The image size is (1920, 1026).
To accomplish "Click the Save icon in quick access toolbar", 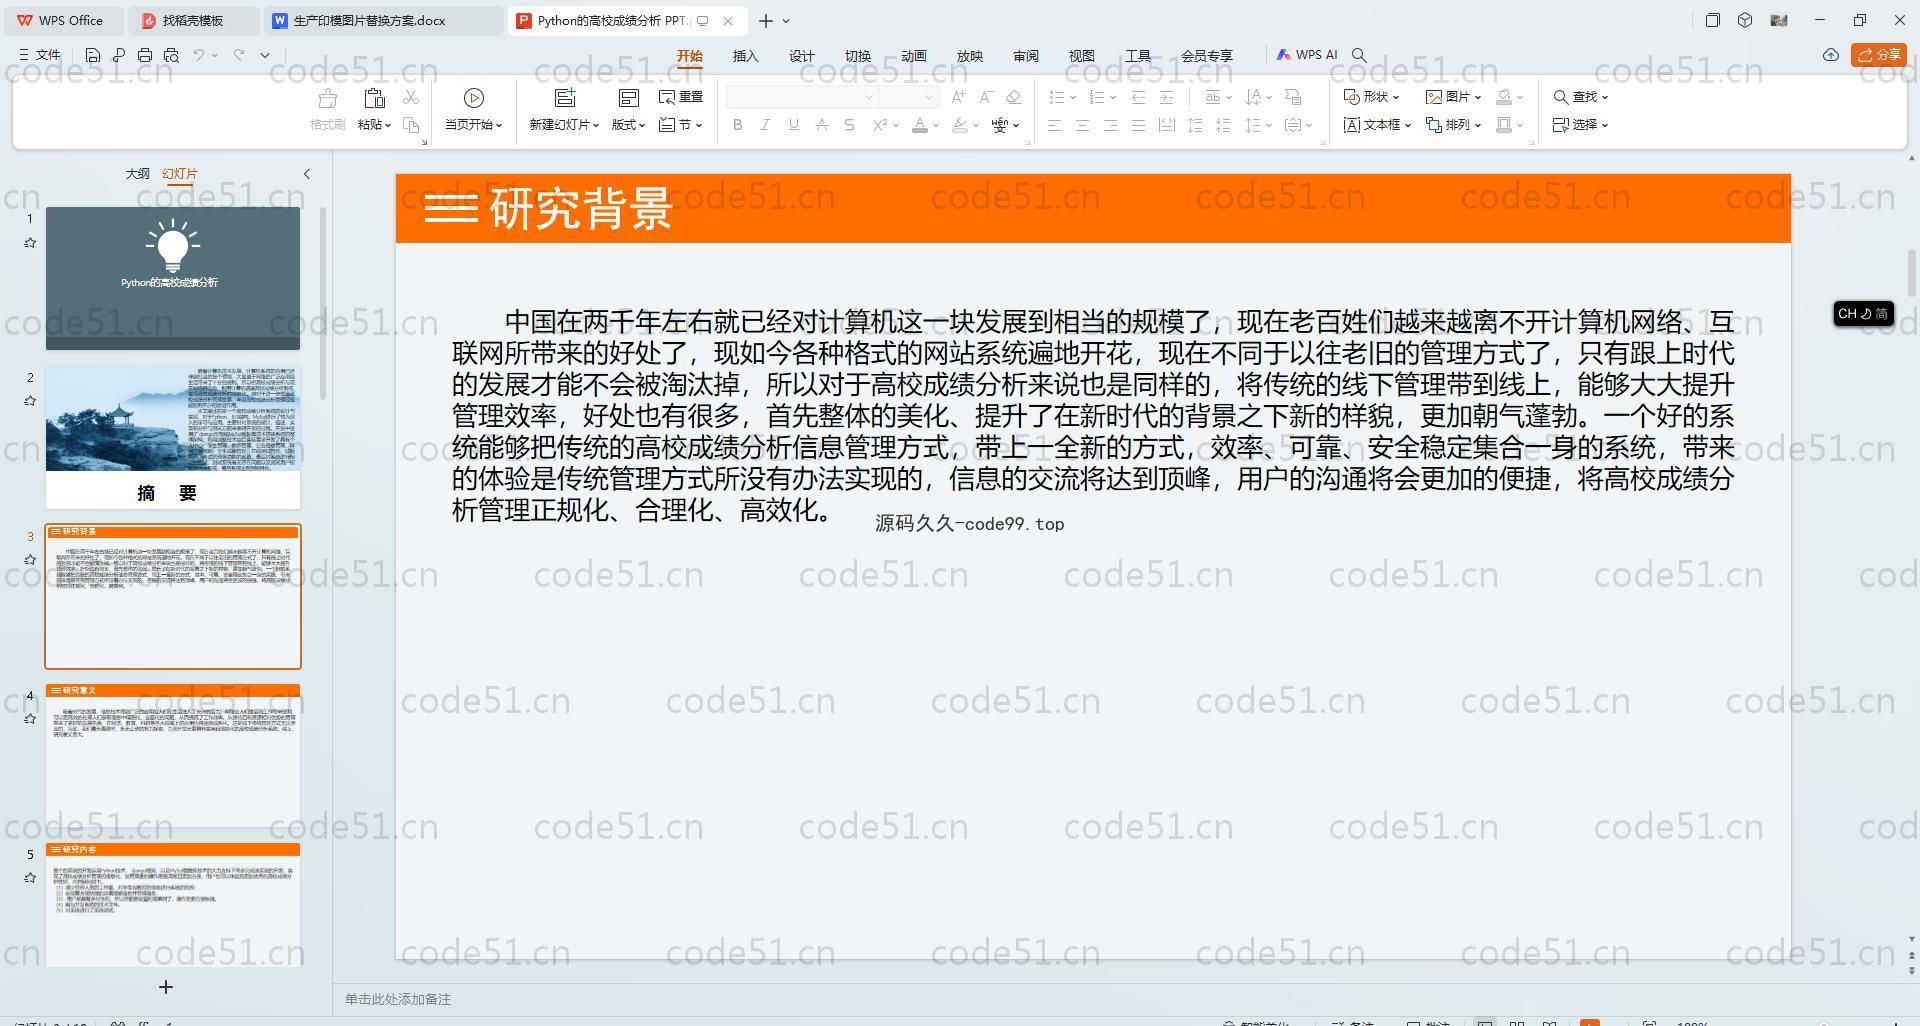I will click(x=92, y=55).
